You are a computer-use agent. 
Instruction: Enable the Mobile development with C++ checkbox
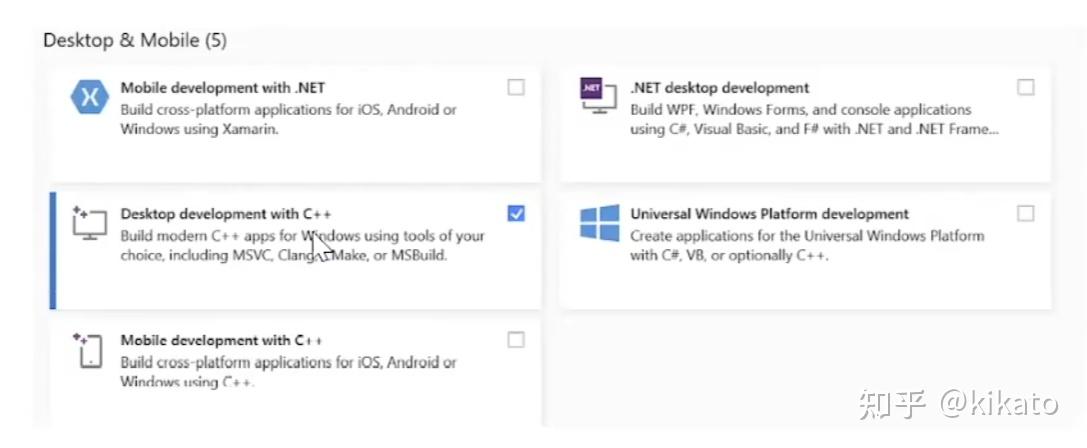coord(516,340)
